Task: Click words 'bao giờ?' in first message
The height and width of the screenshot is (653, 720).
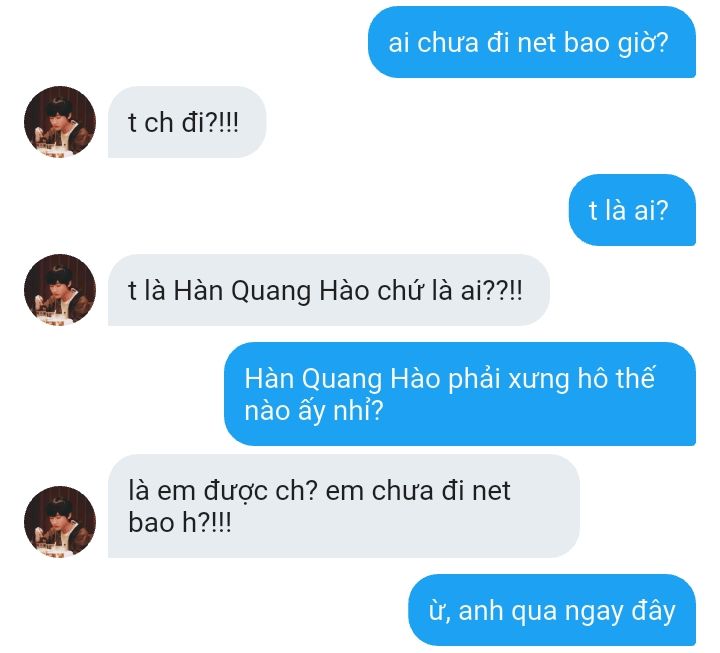Action: pyautogui.click(x=616, y=43)
